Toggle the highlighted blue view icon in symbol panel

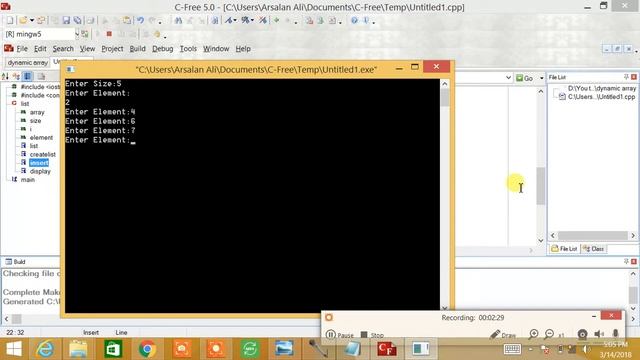point(27,76)
